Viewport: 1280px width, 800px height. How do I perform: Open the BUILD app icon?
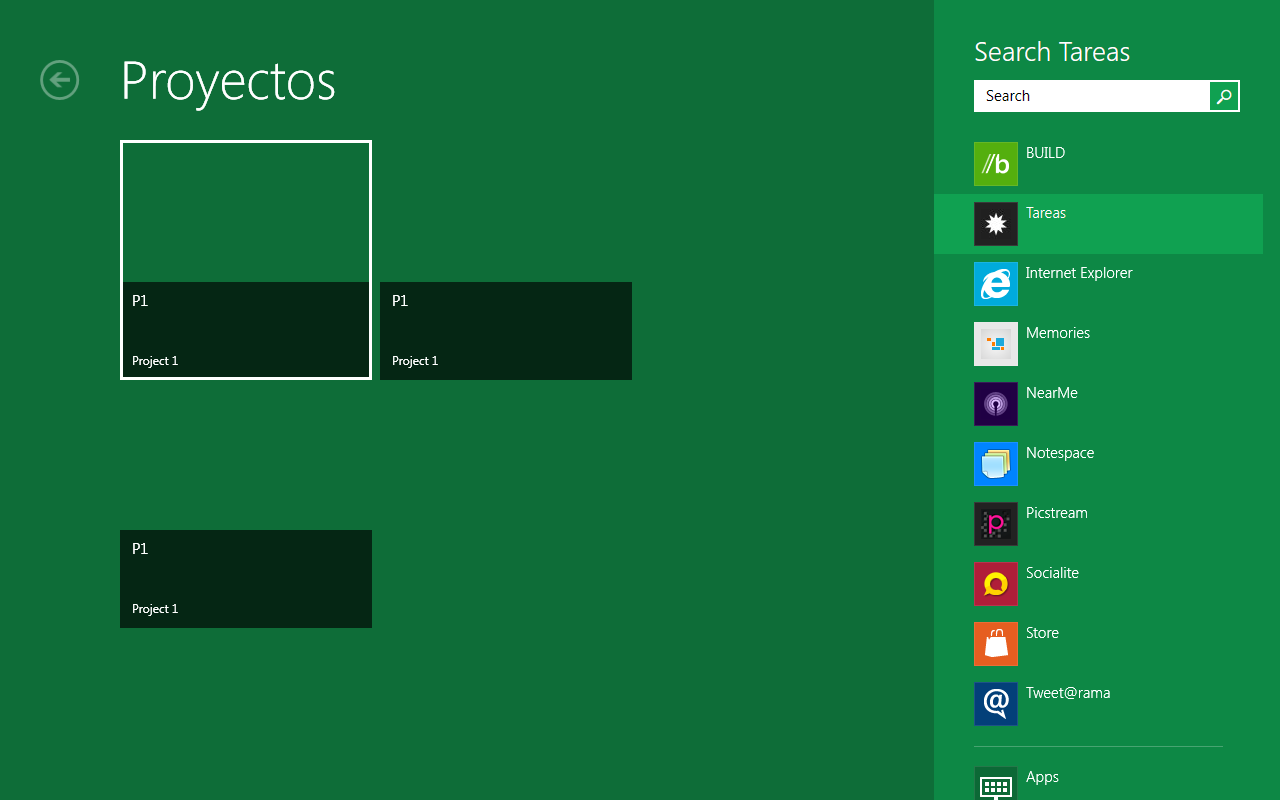(995, 164)
